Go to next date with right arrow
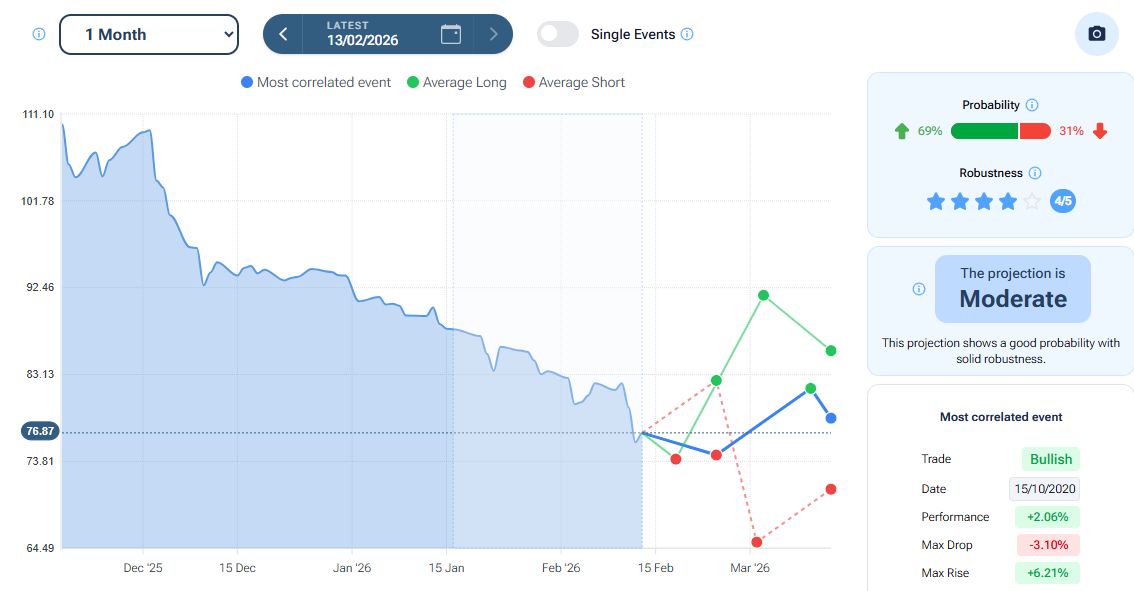 click(493, 34)
